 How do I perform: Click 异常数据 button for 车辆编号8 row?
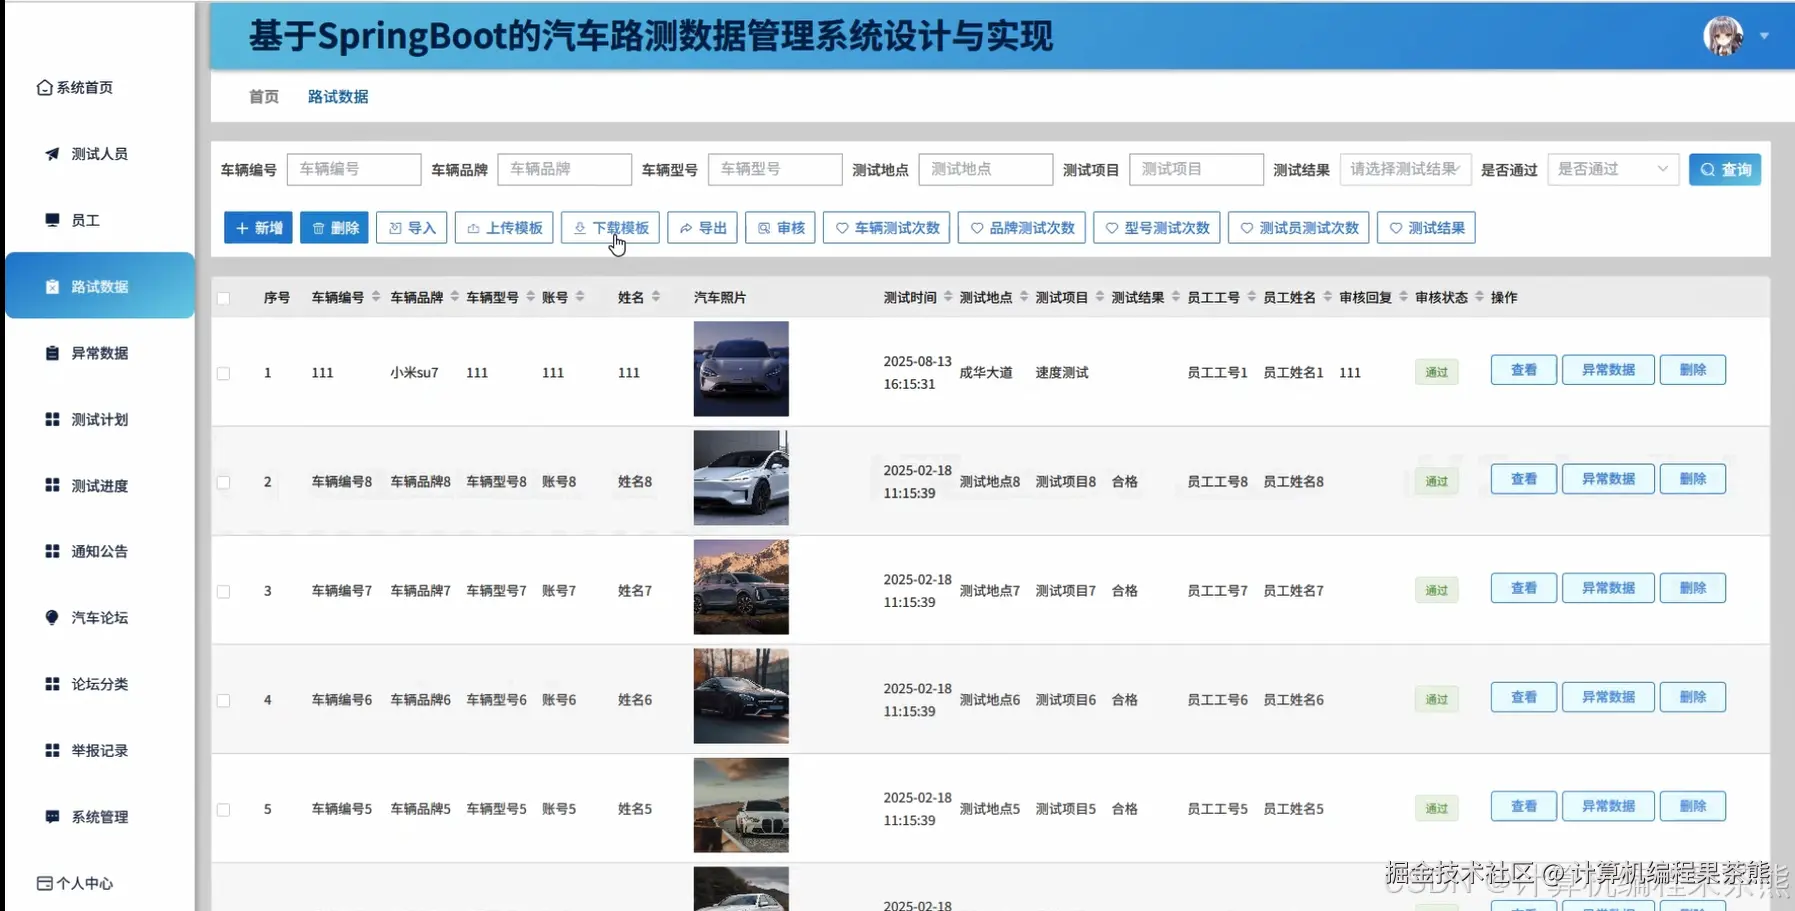1608,479
